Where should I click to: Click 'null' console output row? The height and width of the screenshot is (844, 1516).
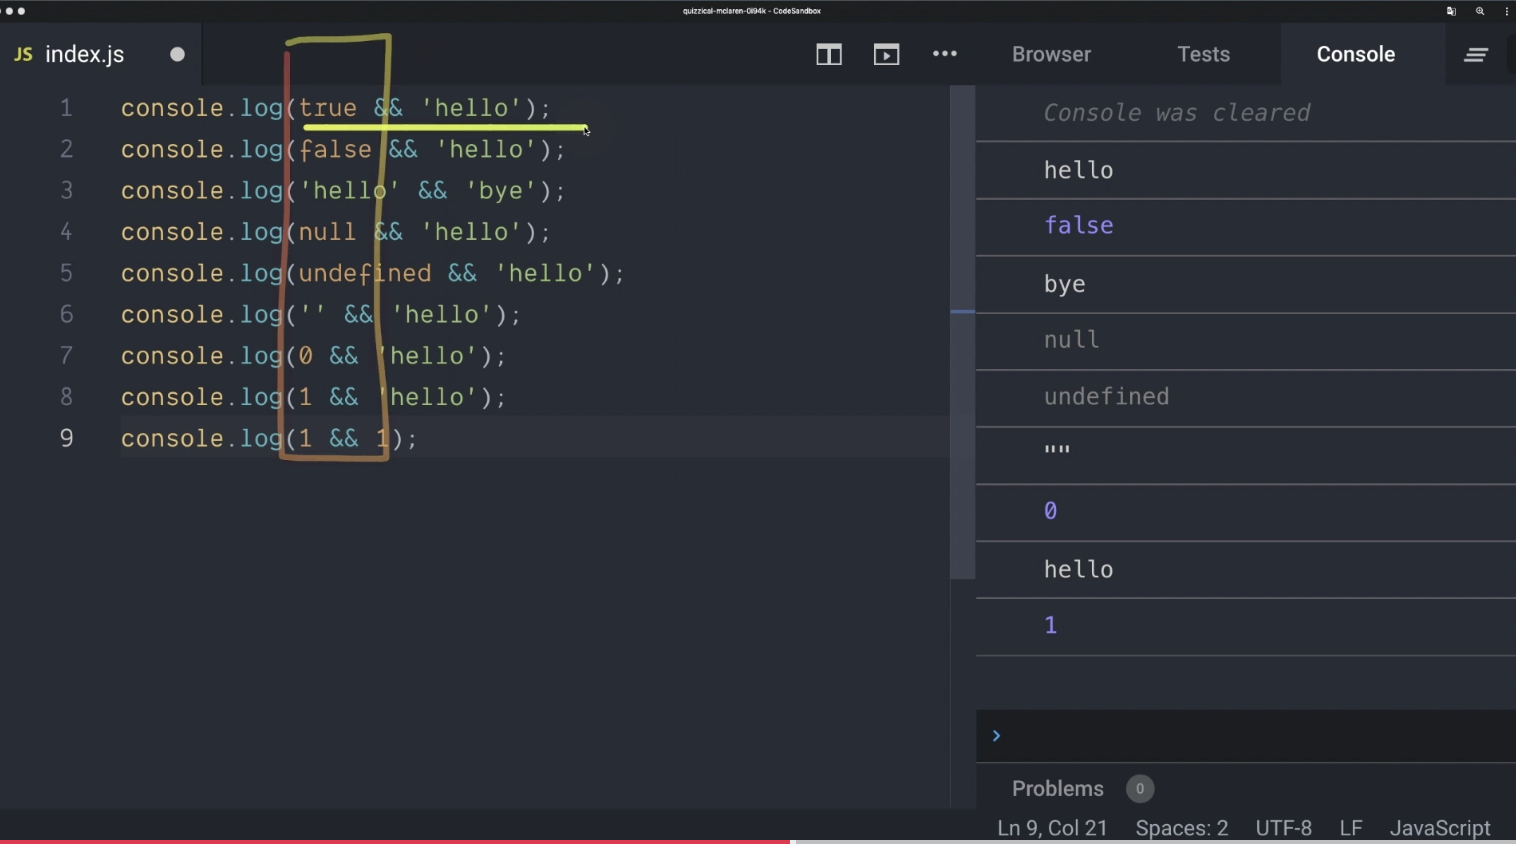(1246, 340)
